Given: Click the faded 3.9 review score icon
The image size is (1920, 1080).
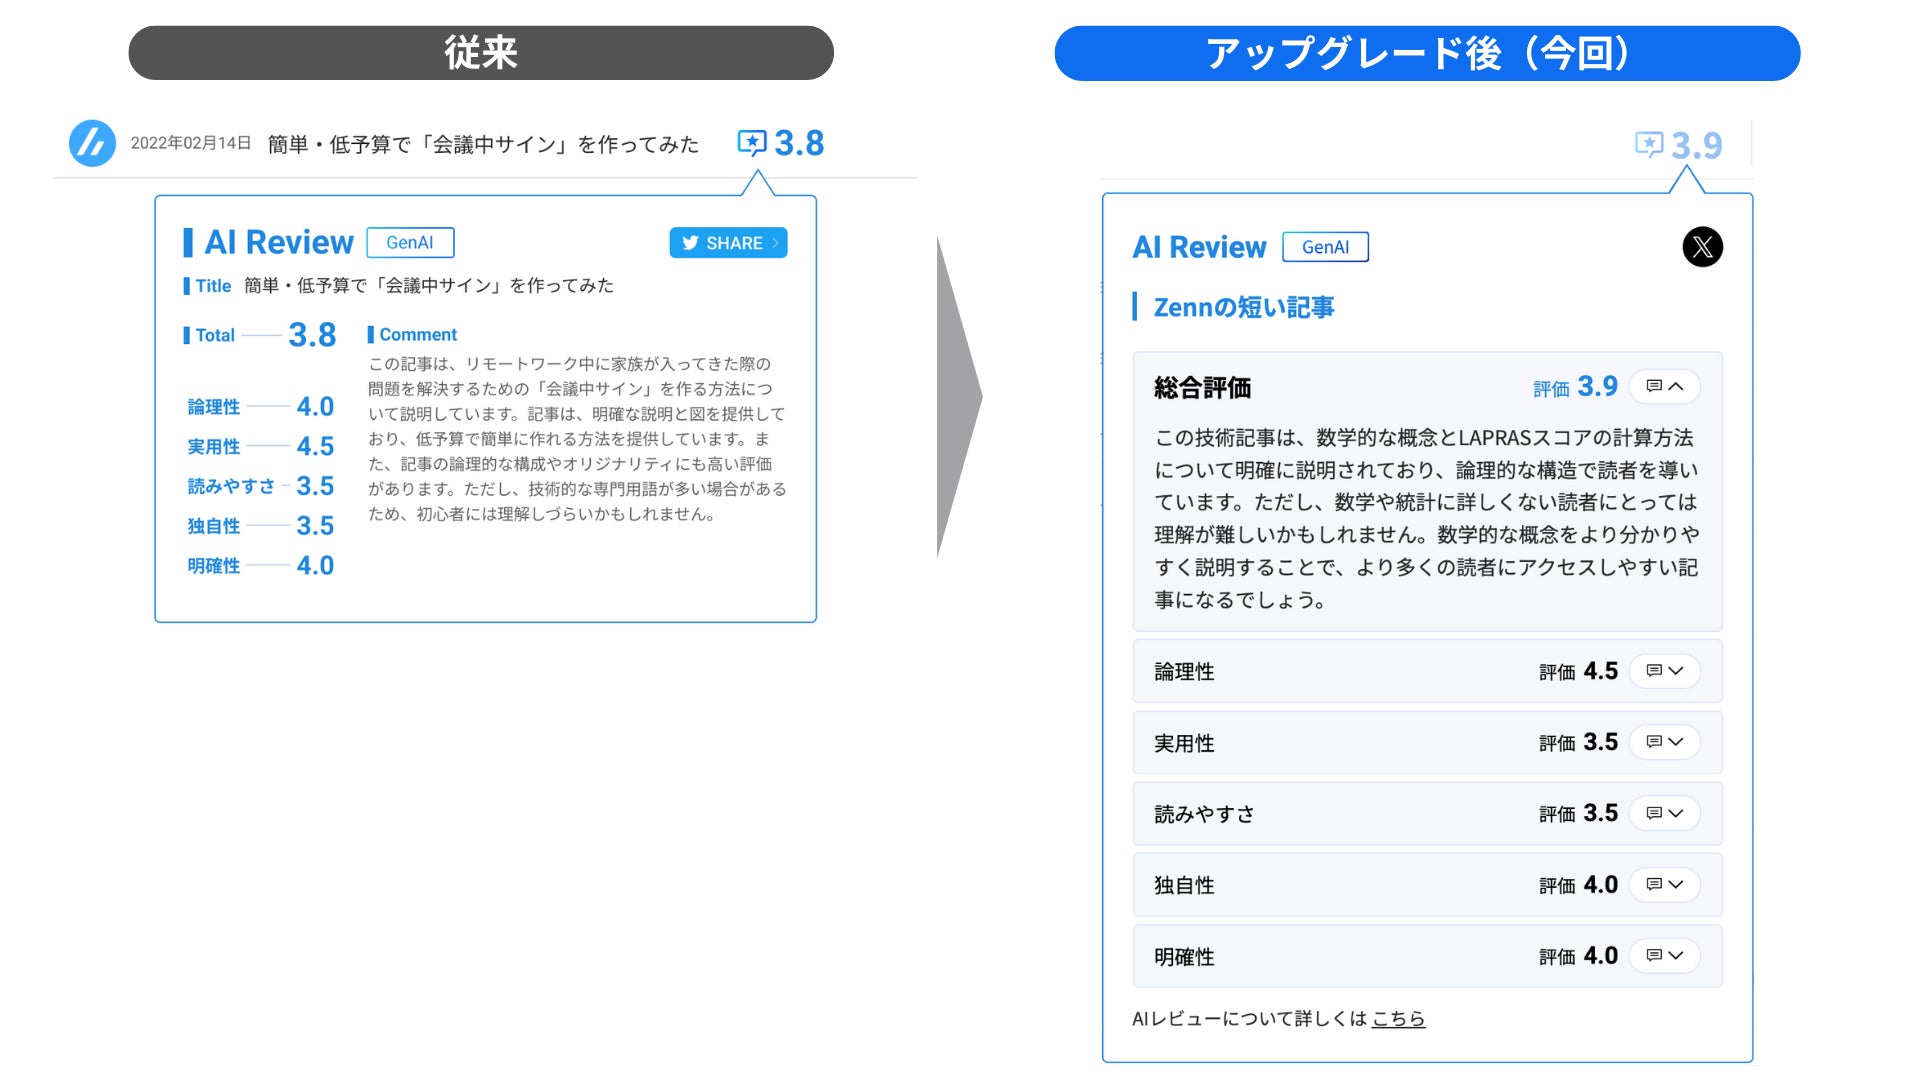Looking at the screenshot, I should [1649, 145].
